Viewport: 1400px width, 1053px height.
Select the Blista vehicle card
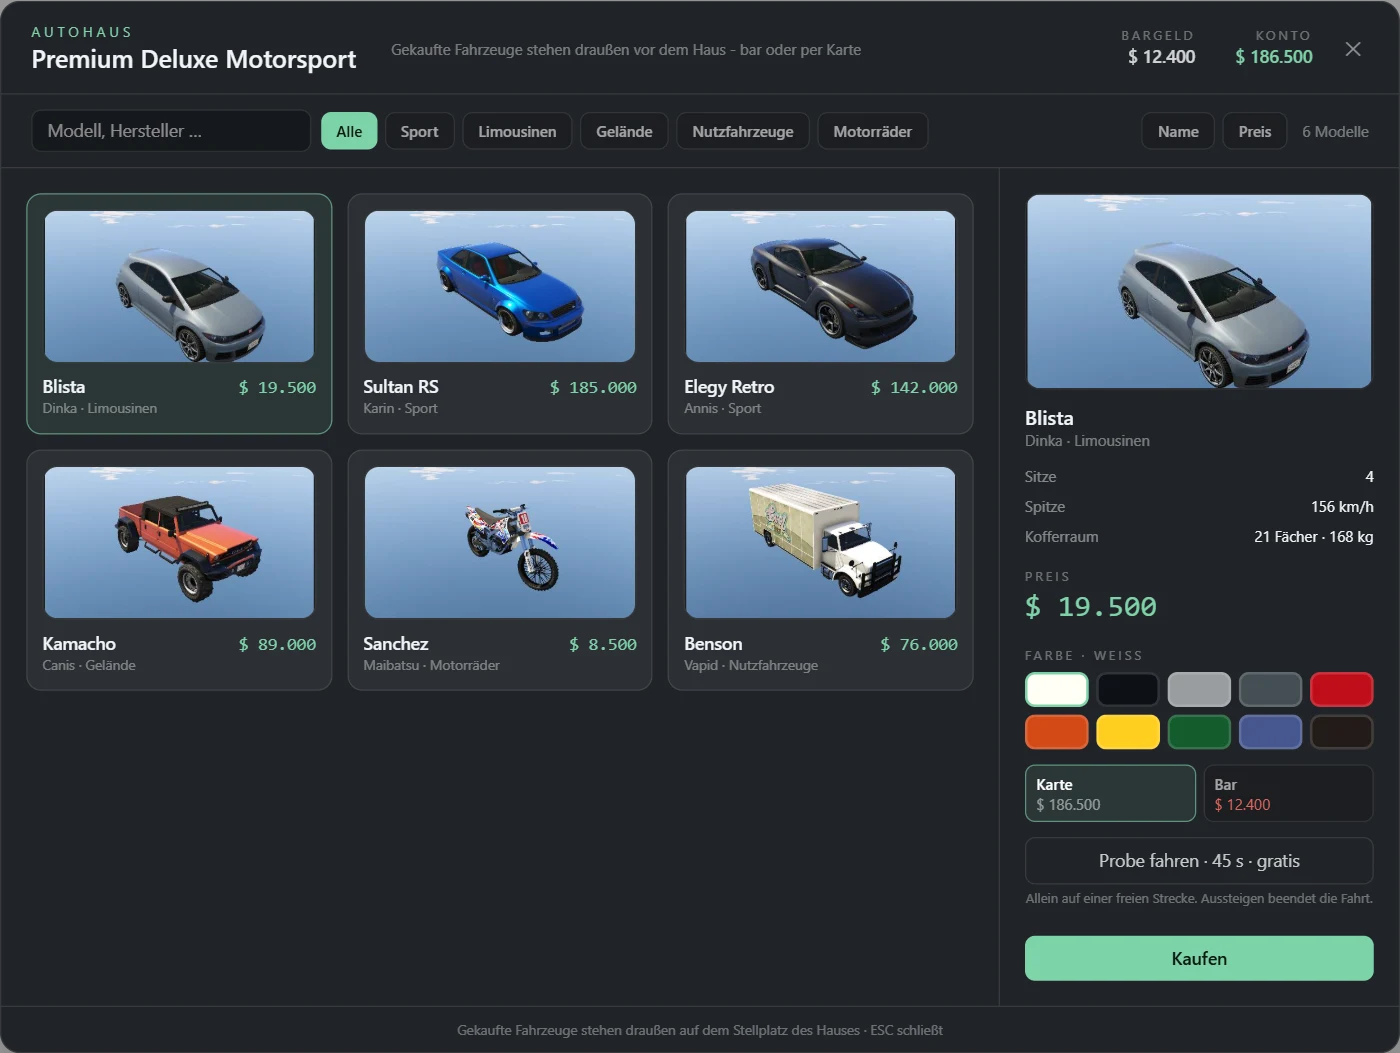(x=179, y=314)
